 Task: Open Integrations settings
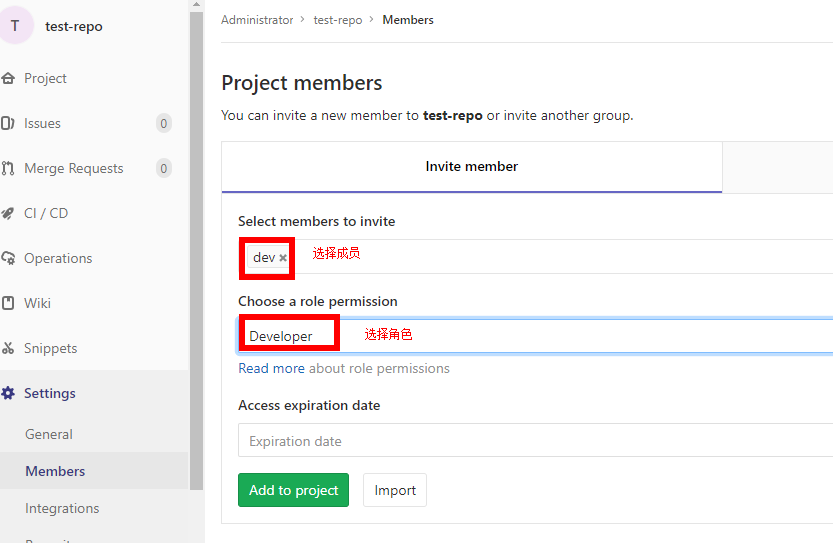point(62,508)
